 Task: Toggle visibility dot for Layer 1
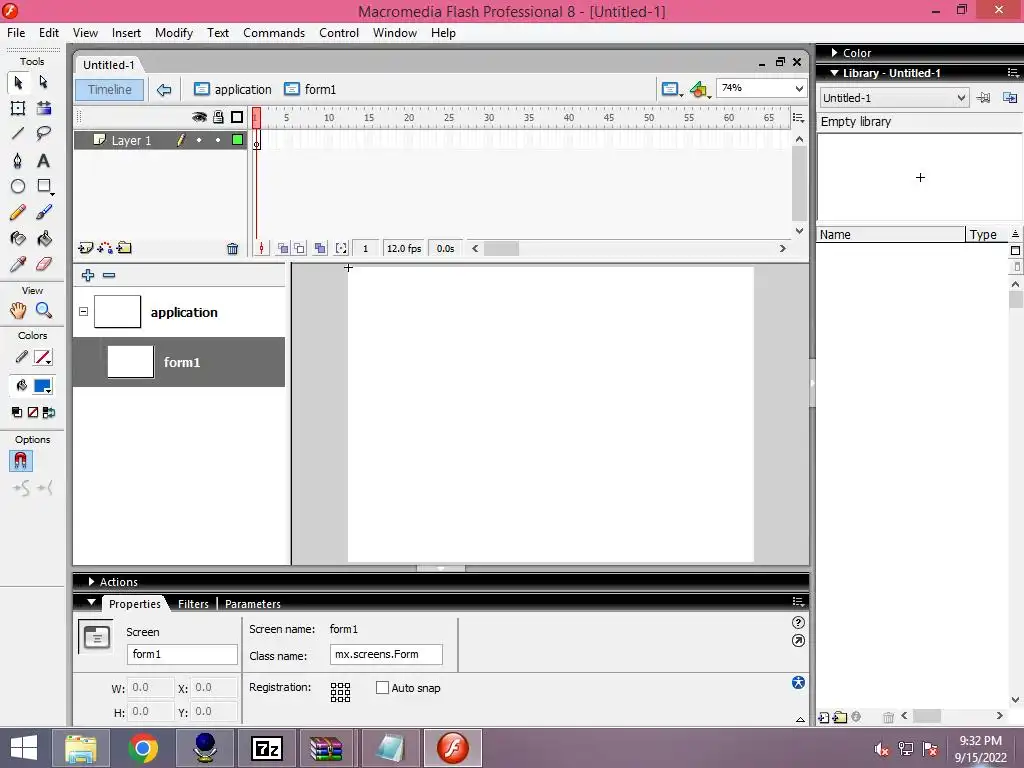click(x=199, y=140)
